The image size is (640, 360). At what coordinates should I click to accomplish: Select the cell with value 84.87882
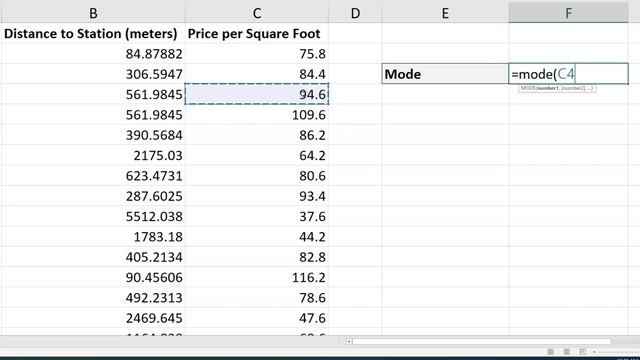point(93,54)
